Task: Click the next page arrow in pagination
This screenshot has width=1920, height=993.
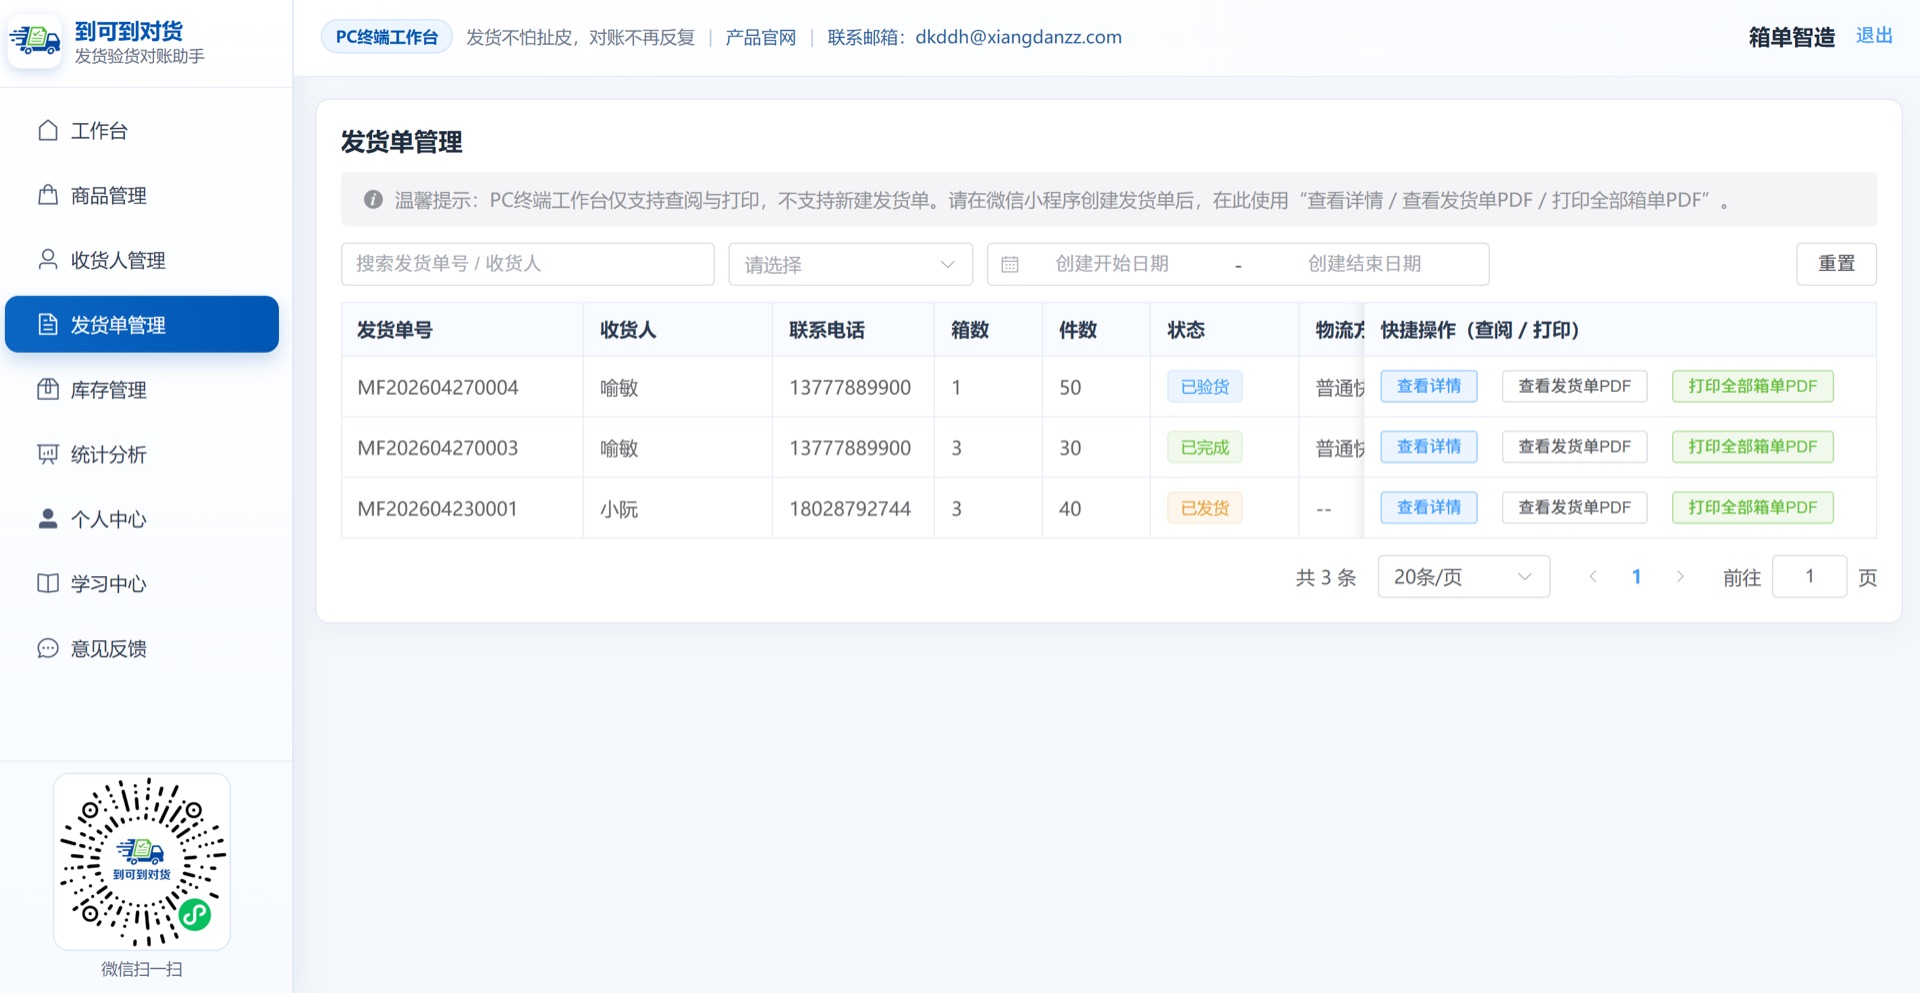Action: click(1680, 576)
